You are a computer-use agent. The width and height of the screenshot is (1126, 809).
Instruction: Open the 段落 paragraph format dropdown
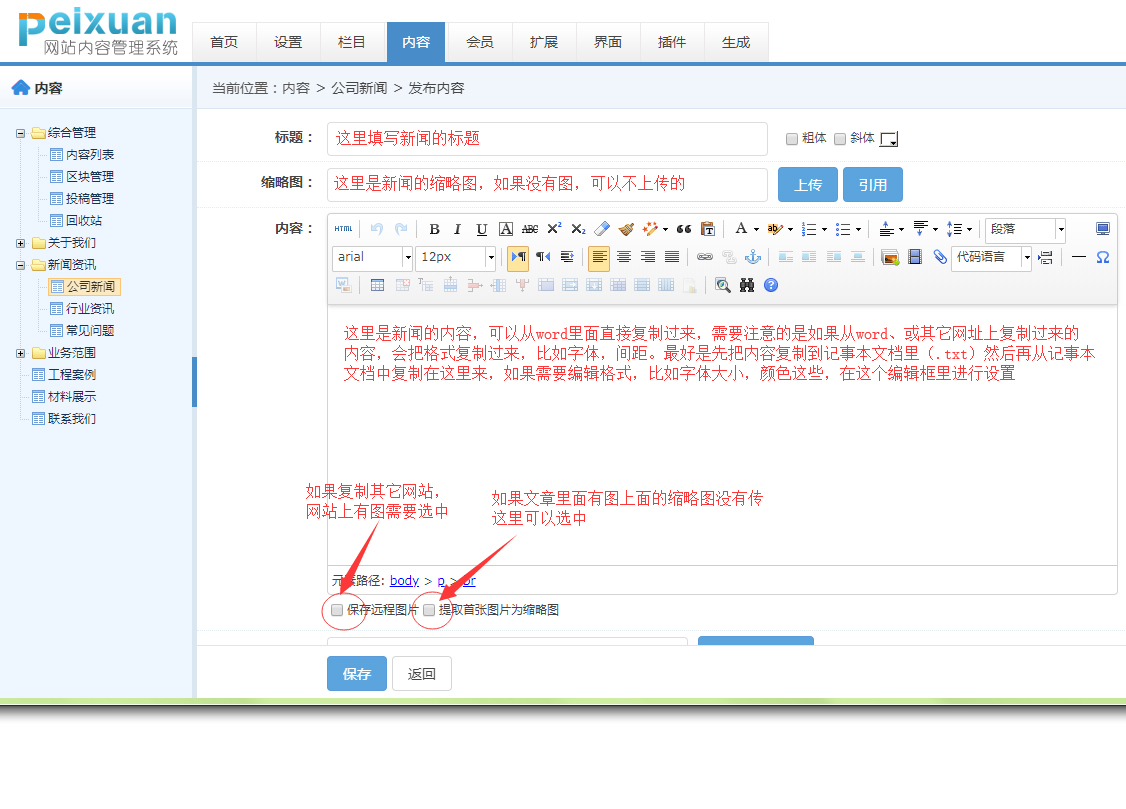[x=1025, y=230]
